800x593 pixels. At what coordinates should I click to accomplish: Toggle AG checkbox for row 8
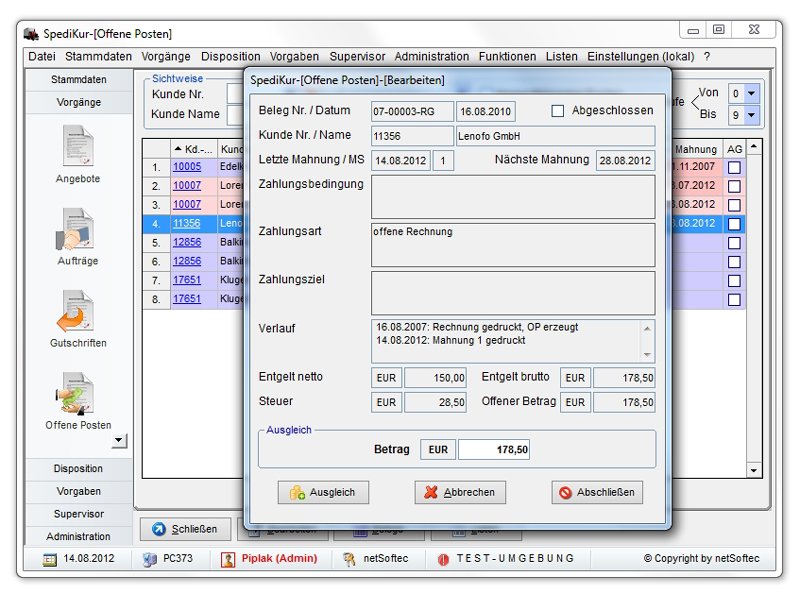coord(734,300)
